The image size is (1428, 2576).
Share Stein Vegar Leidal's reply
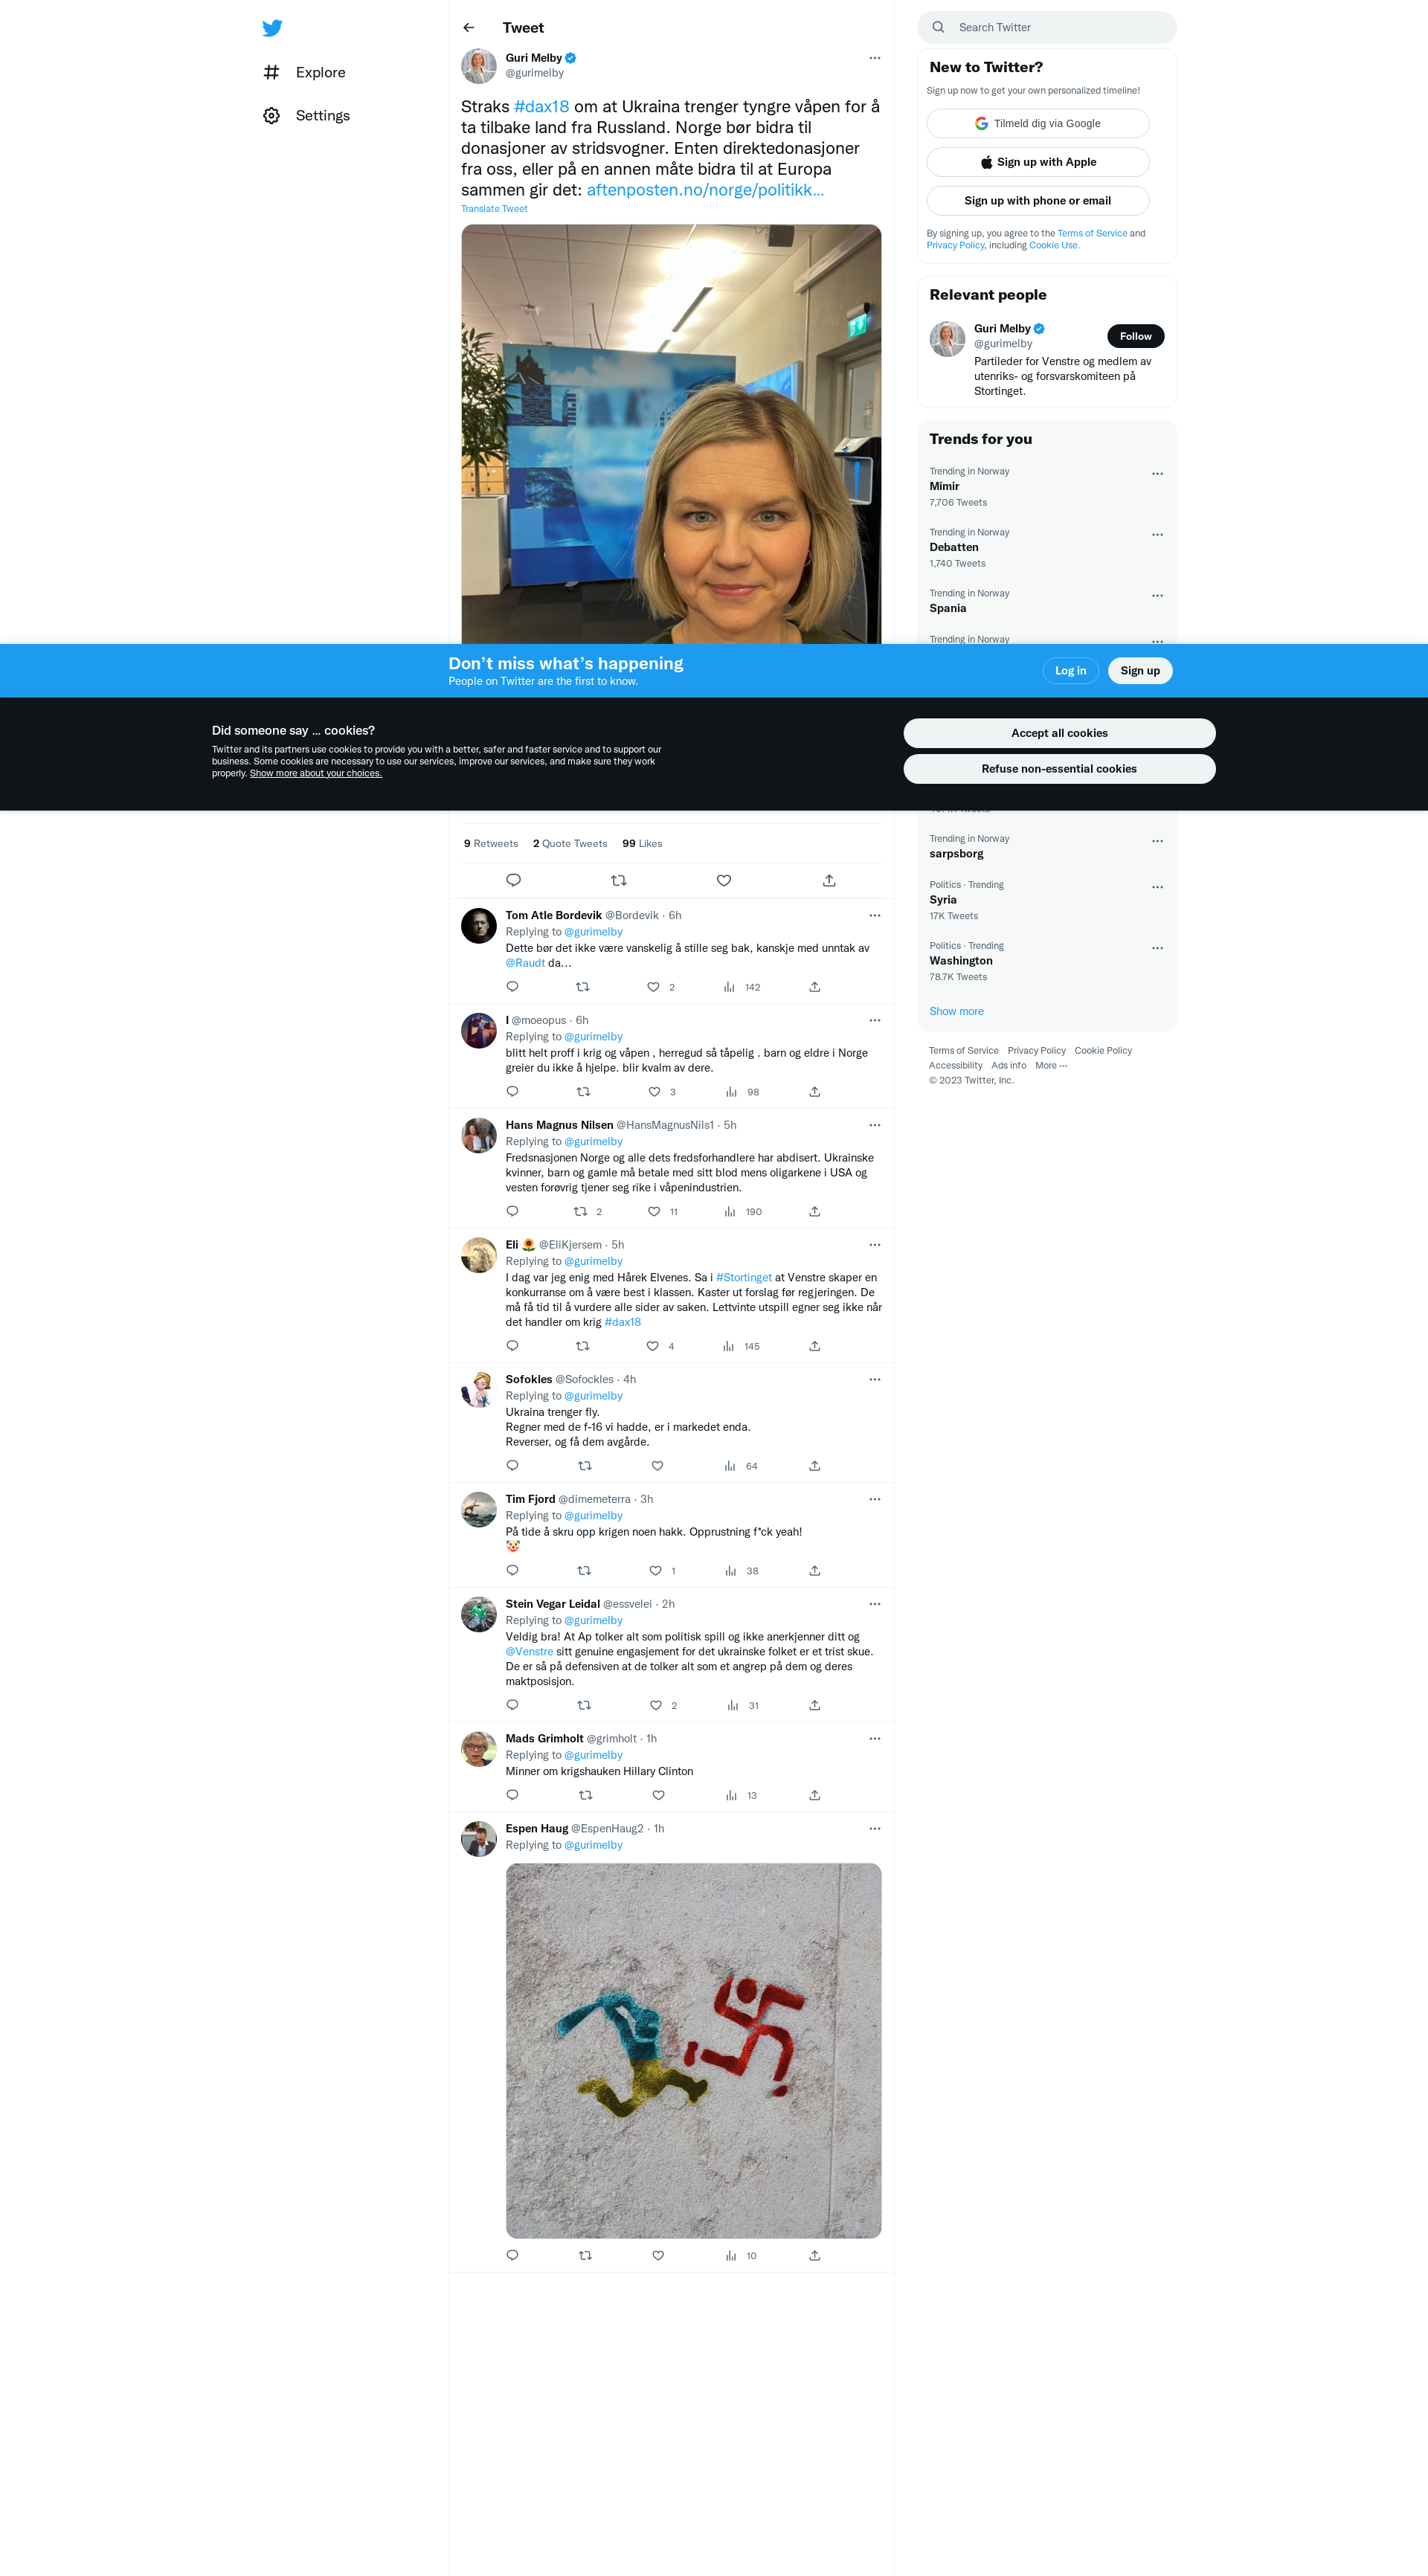[815, 1706]
